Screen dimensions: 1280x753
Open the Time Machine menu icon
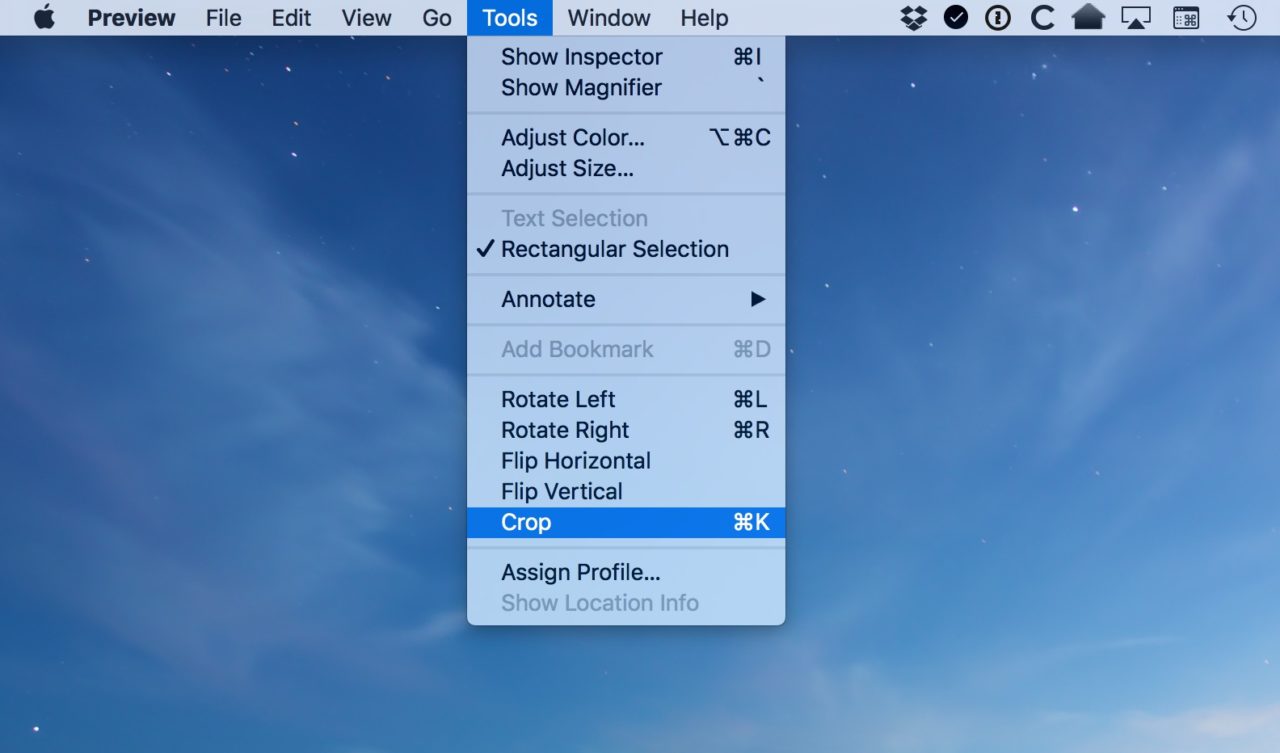pyautogui.click(x=1241, y=17)
